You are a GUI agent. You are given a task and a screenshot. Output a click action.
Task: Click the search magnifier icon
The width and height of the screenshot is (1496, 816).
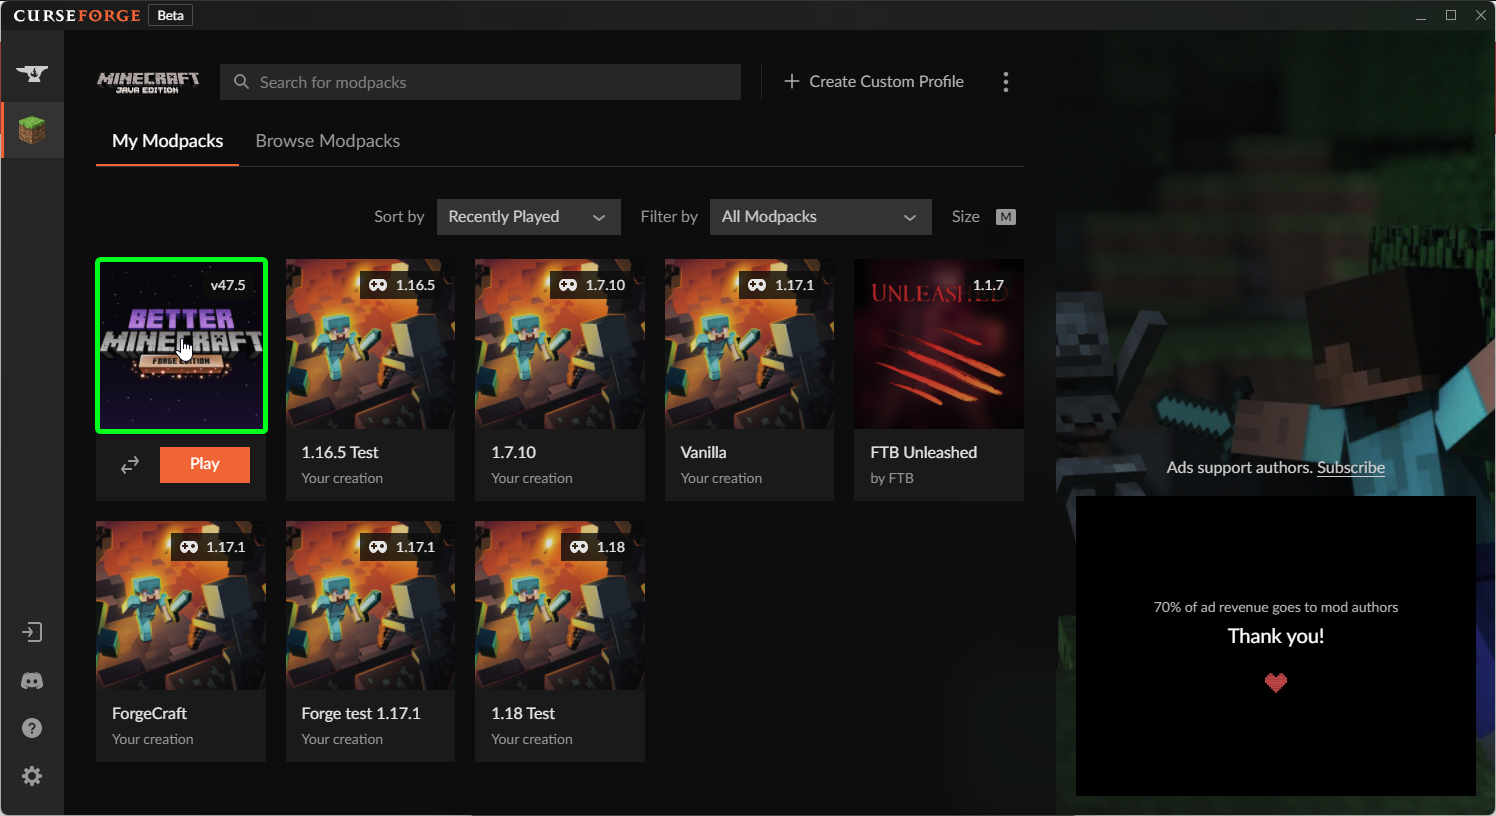point(241,82)
